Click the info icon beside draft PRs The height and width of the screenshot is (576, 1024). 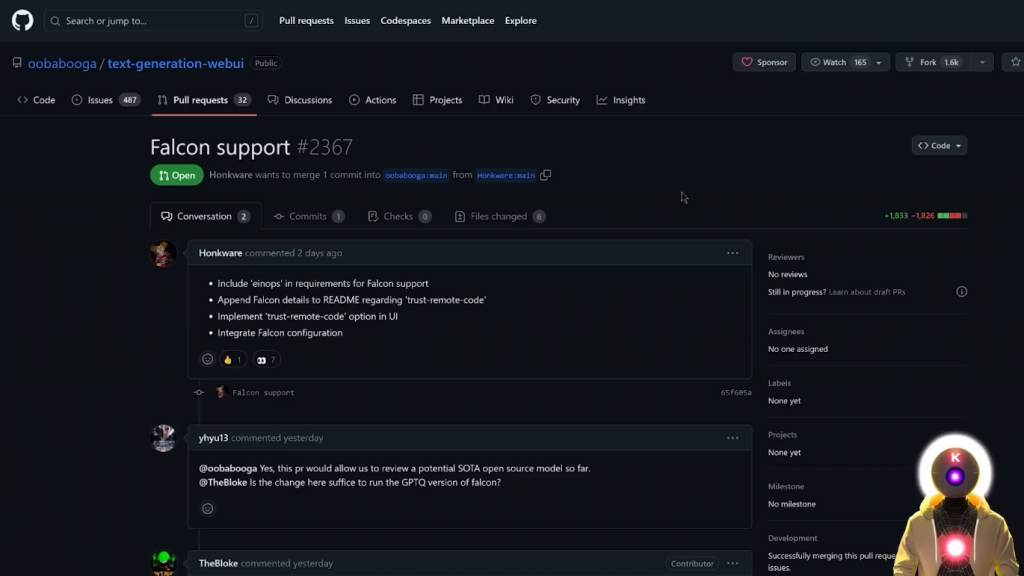[x=962, y=292]
